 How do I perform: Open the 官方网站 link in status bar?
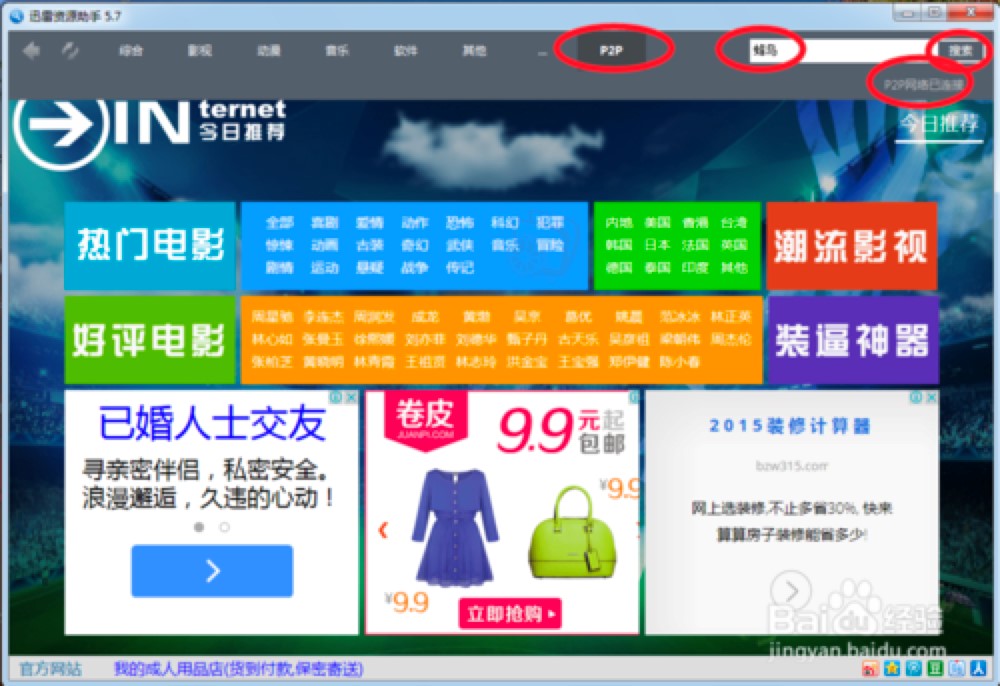[x=50, y=669]
